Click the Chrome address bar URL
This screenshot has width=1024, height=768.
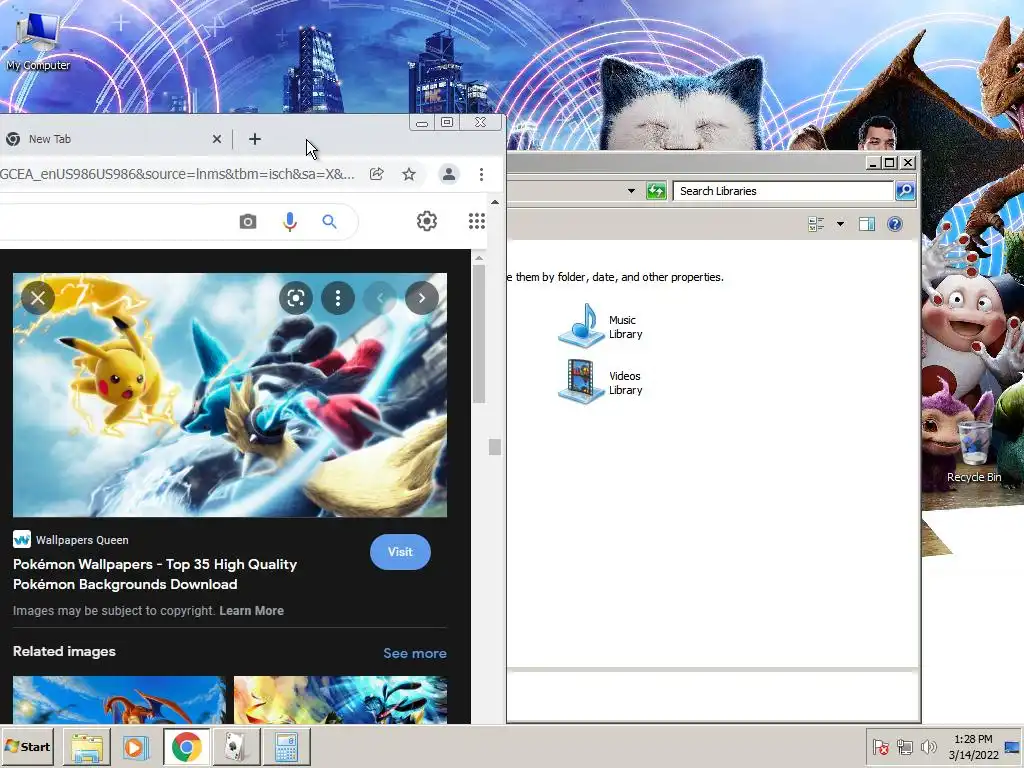click(x=177, y=174)
